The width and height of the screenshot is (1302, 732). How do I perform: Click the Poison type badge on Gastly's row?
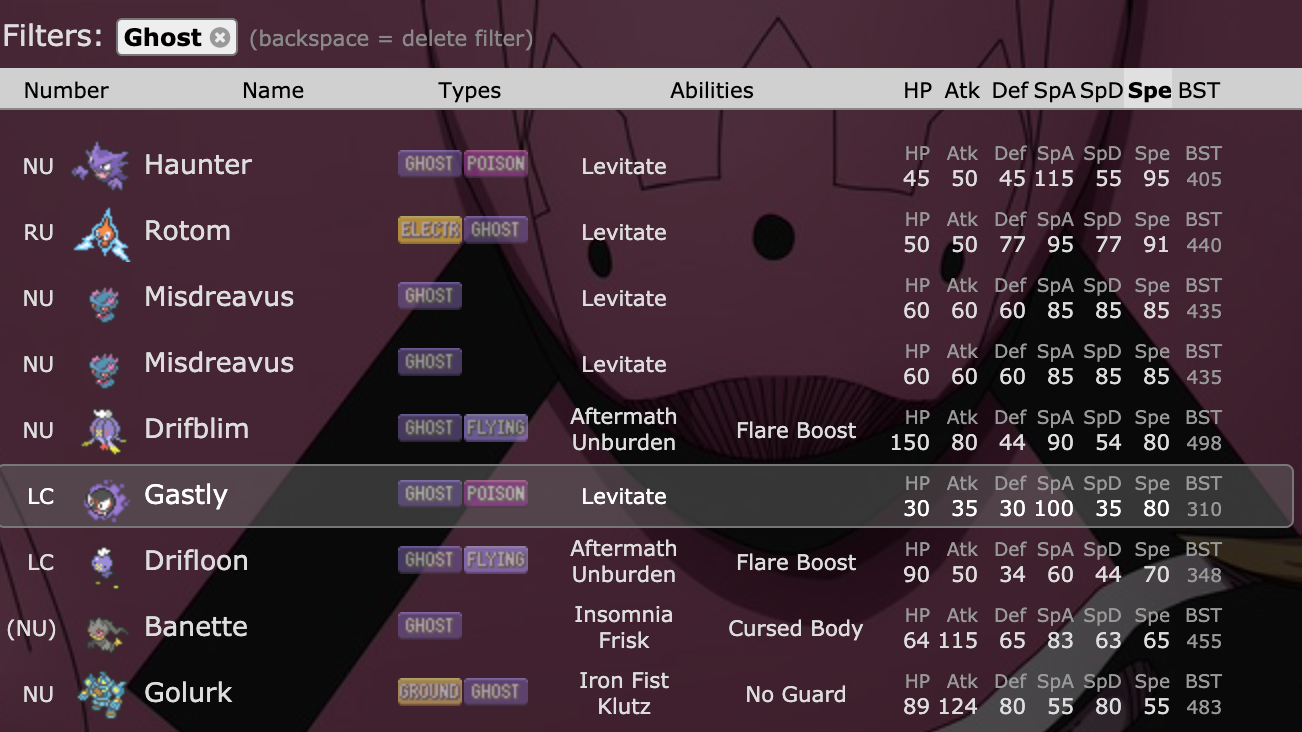click(495, 494)
